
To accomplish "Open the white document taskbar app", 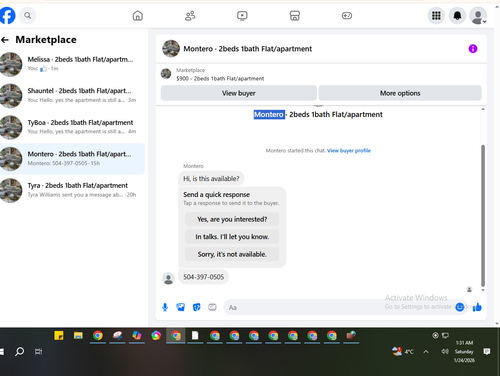I will (195, 336).
